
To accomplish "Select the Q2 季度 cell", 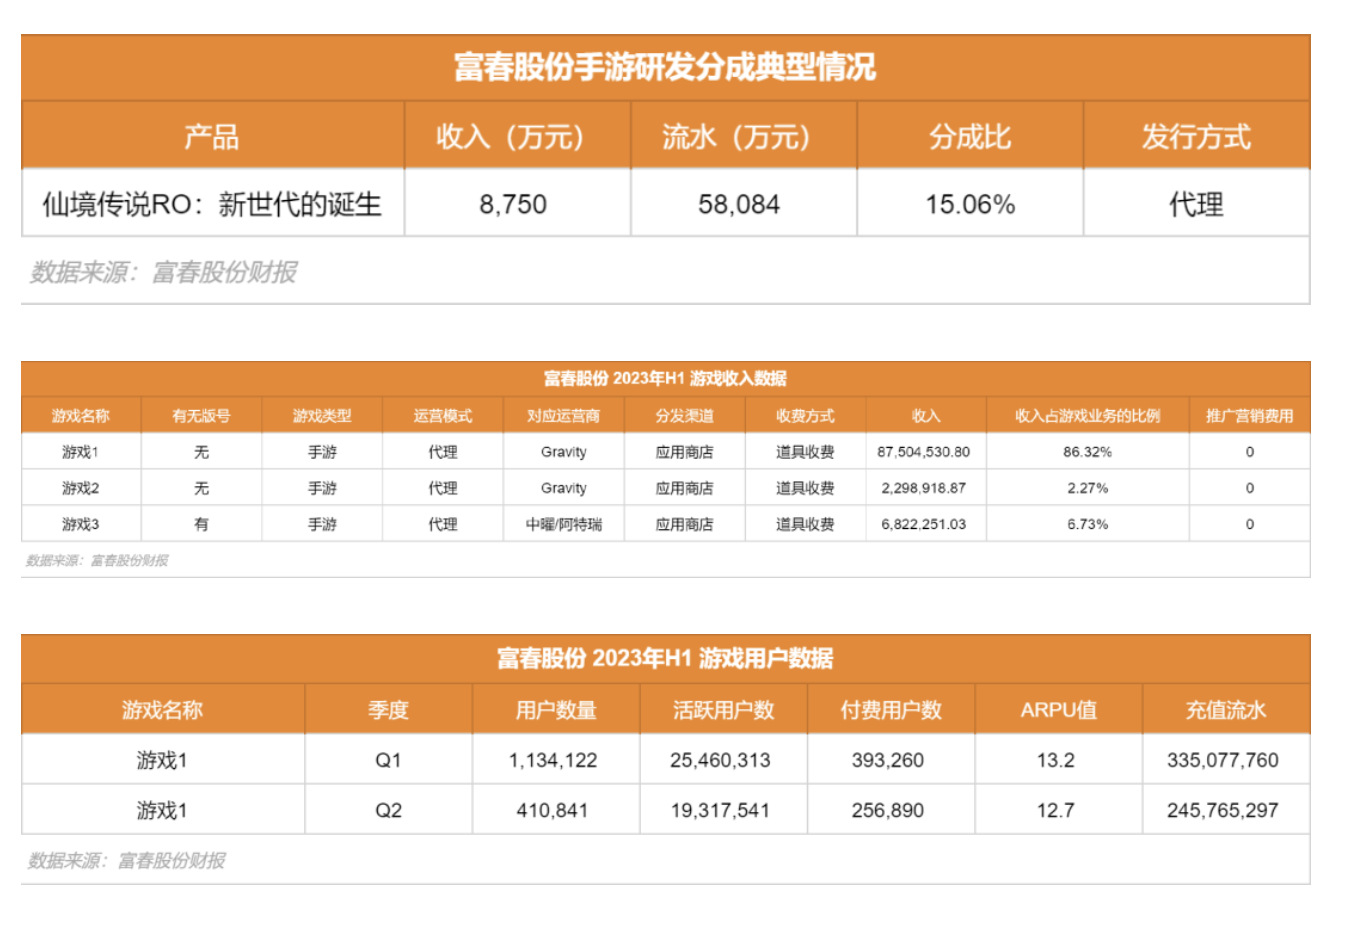I will pyautogui.click(x=388, y=810).
